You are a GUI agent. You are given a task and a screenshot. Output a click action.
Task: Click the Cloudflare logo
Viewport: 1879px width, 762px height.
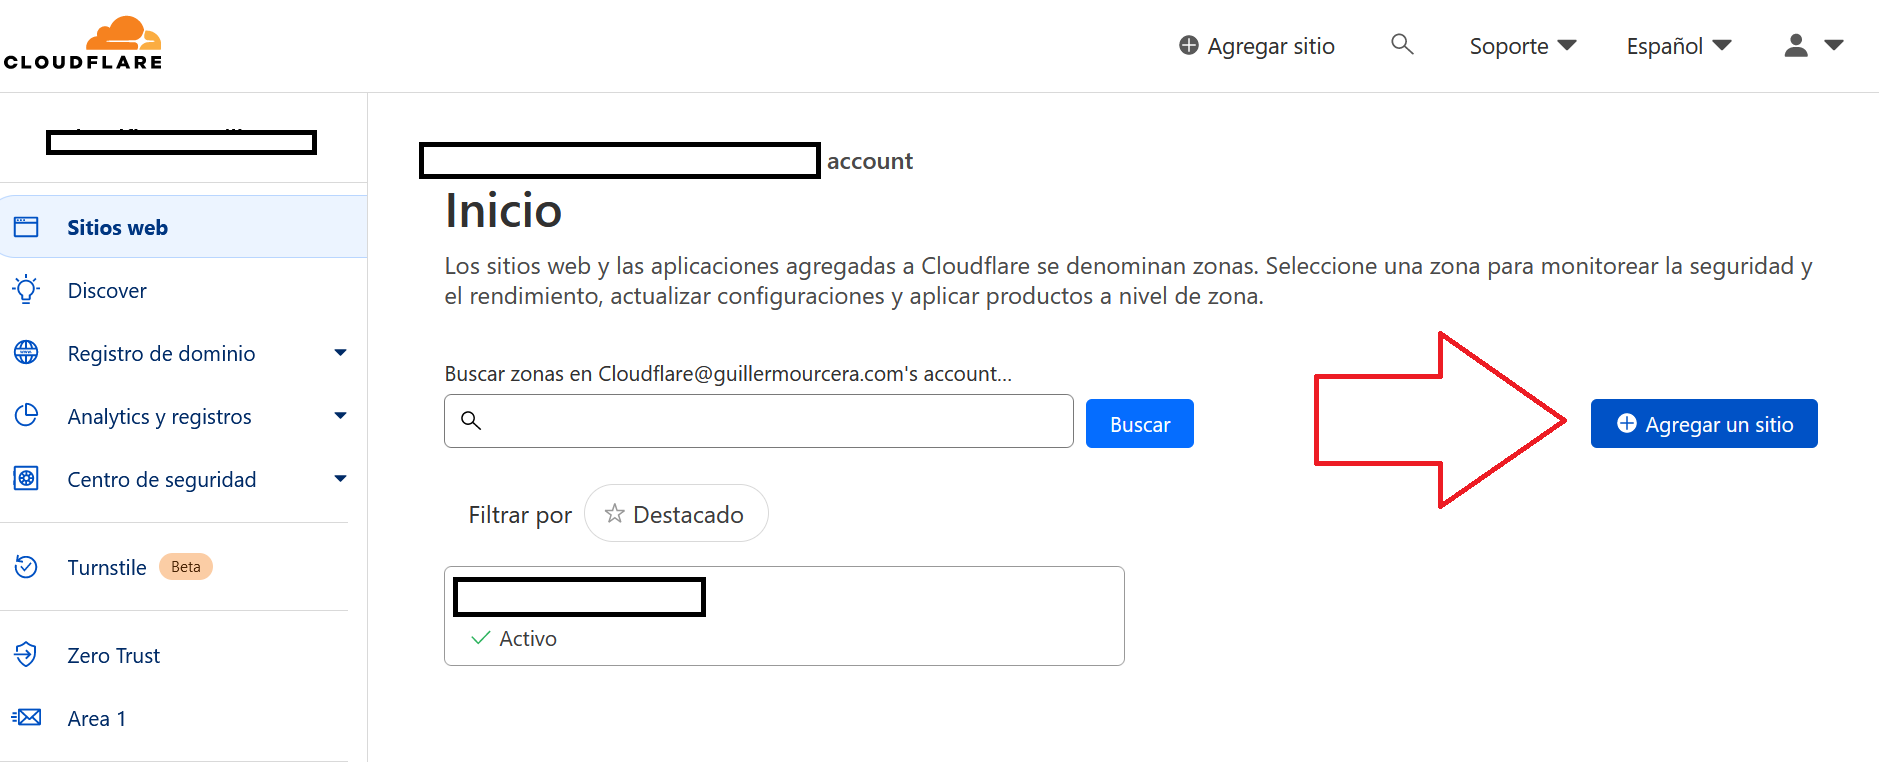(83, 43)
